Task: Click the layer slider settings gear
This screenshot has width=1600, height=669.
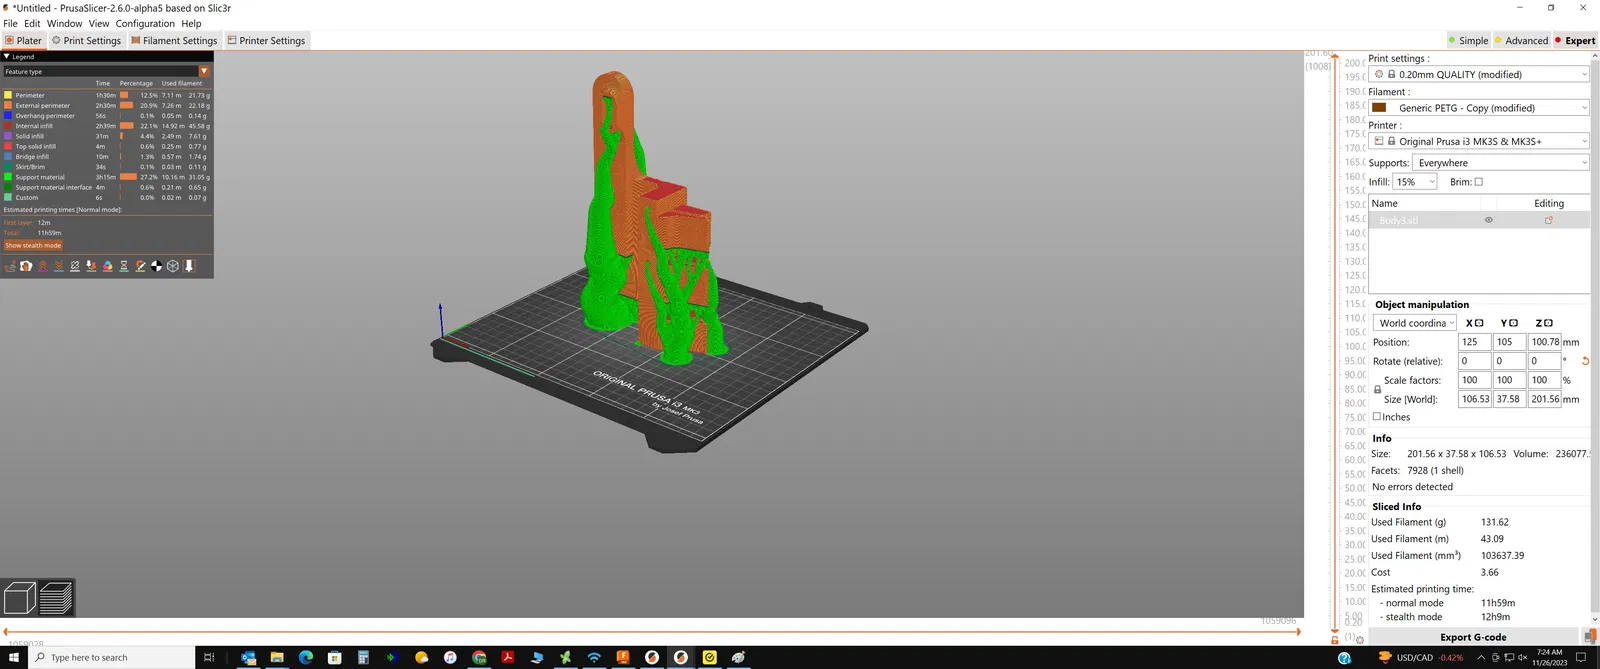Action: [x=1360, y=640]
